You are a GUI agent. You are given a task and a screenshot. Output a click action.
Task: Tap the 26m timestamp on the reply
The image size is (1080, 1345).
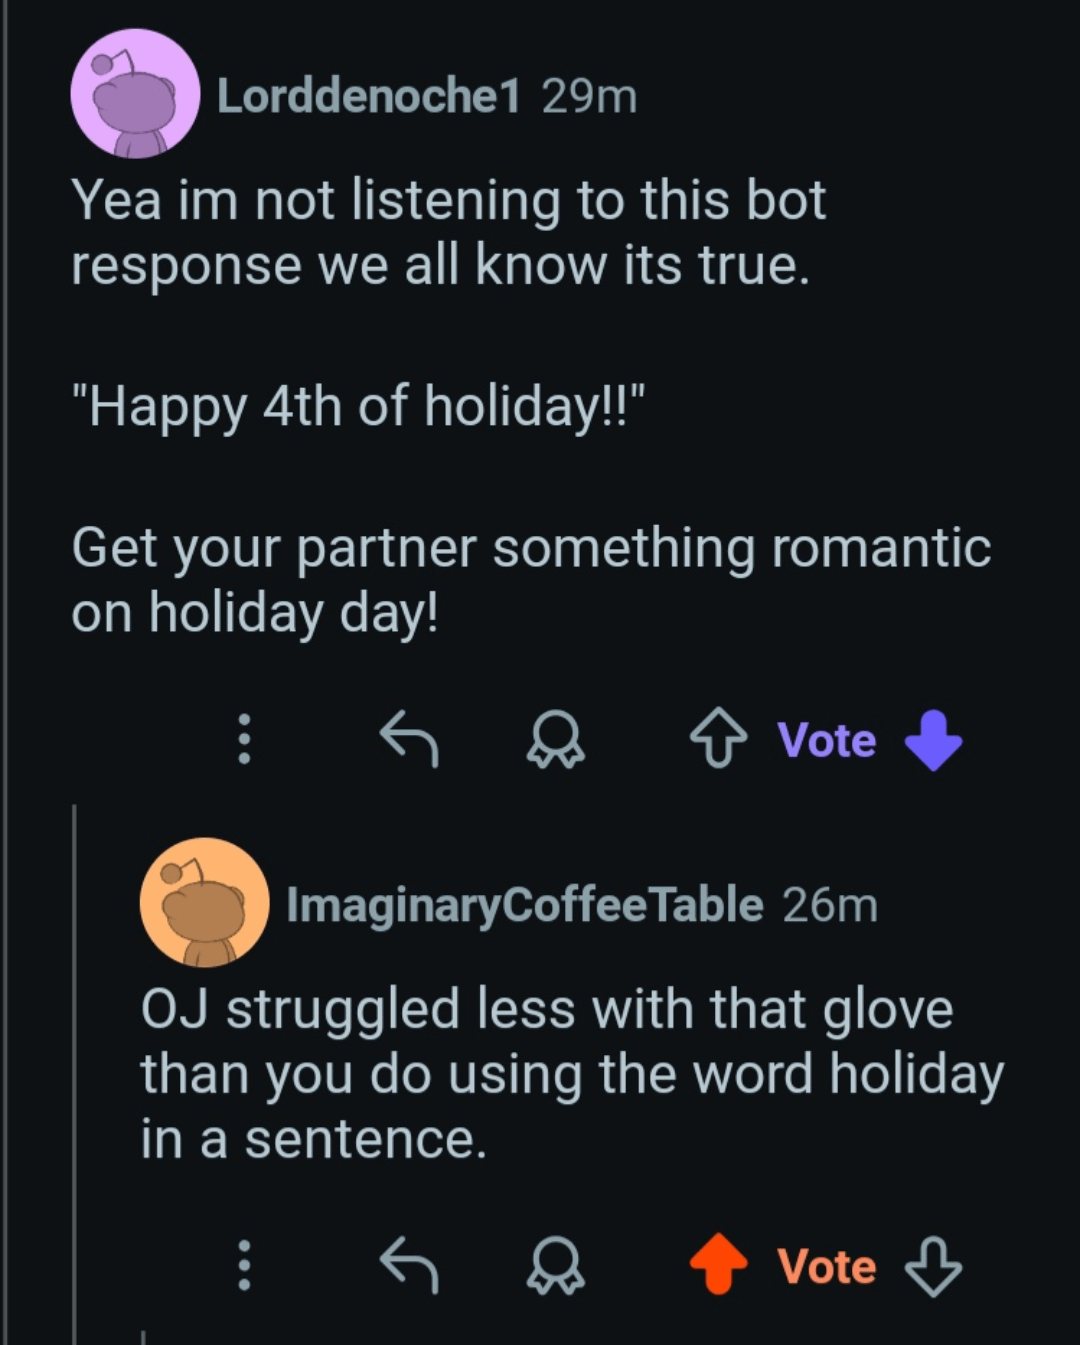point(830,906)
